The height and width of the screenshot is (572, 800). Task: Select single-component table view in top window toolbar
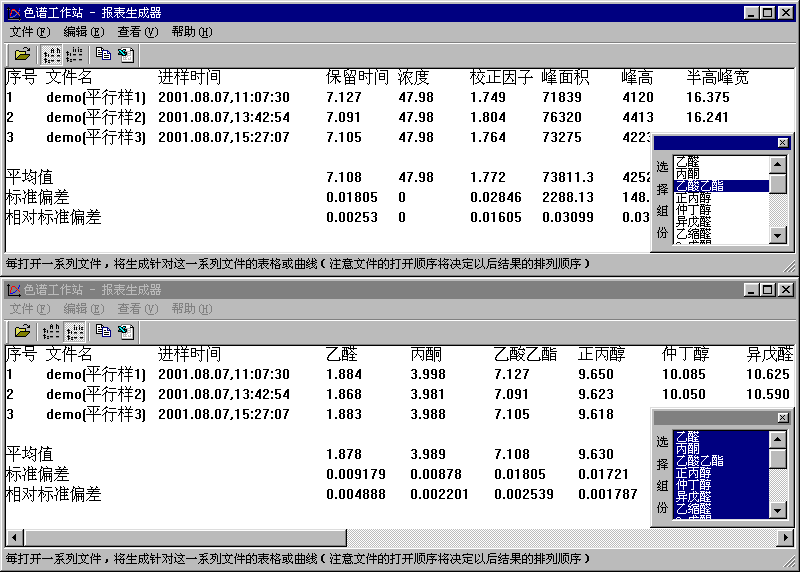pyautogui.click(x=51, y=55)
